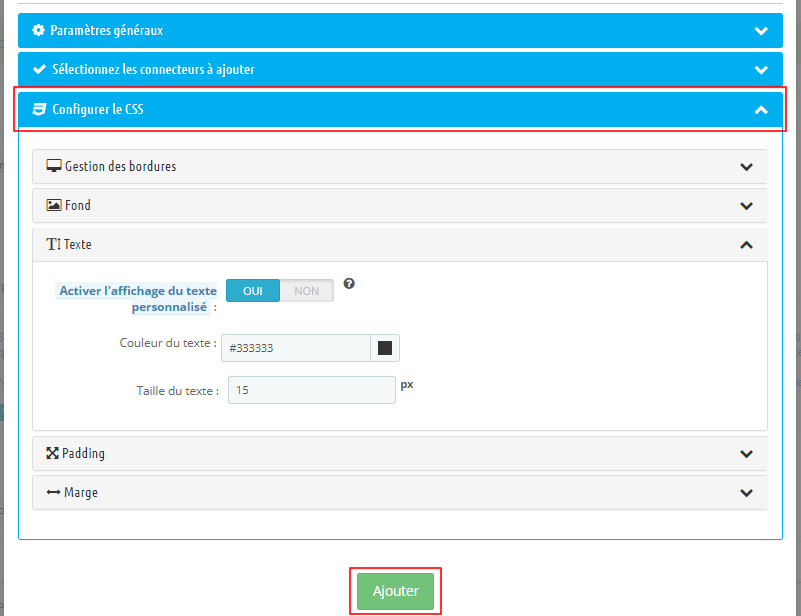Expand Paramètres généraux with its chevron

pyautogui.click(x=761, y=31)
